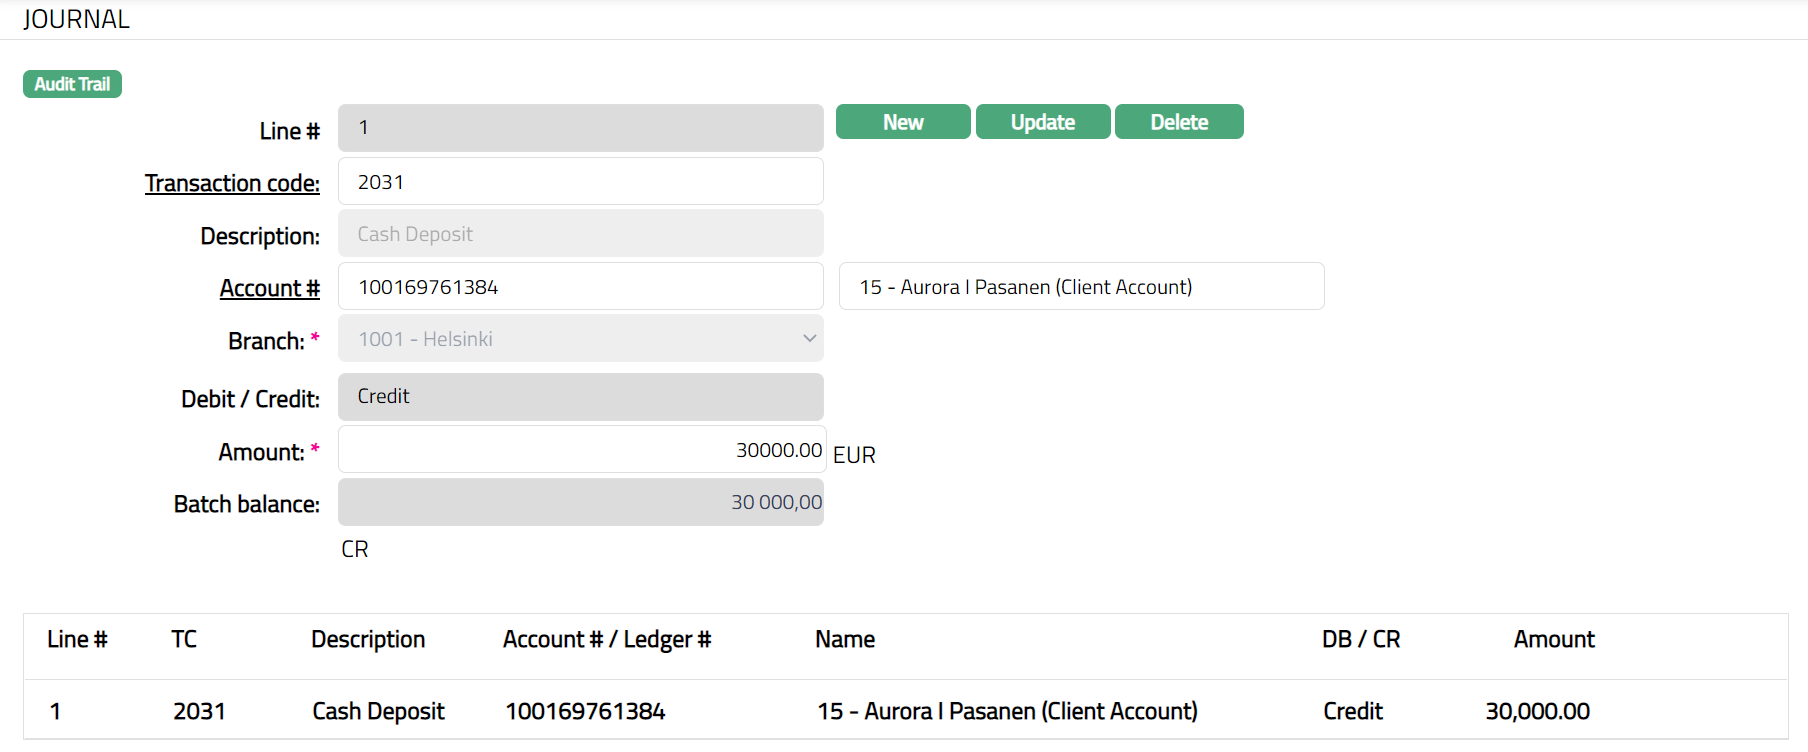Click the Account number input field
Screen dimensions: 1808x752
click(x=580, y=287)
